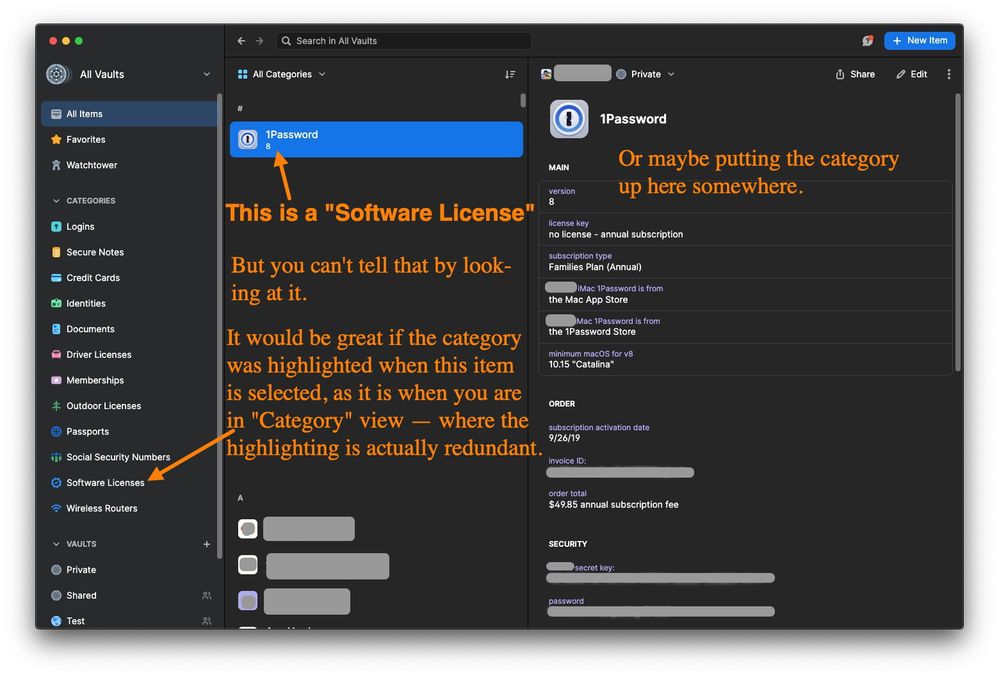Click the Search in All Vaults field

[x=405, y=41]
